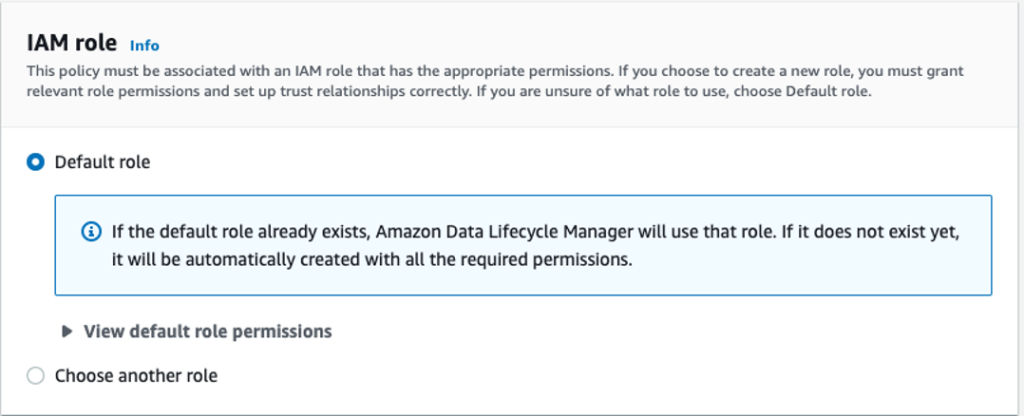The width and height of the screenshot is (1024, 416).
Task: Select the Default role radio button
Action: pos(36,161)
